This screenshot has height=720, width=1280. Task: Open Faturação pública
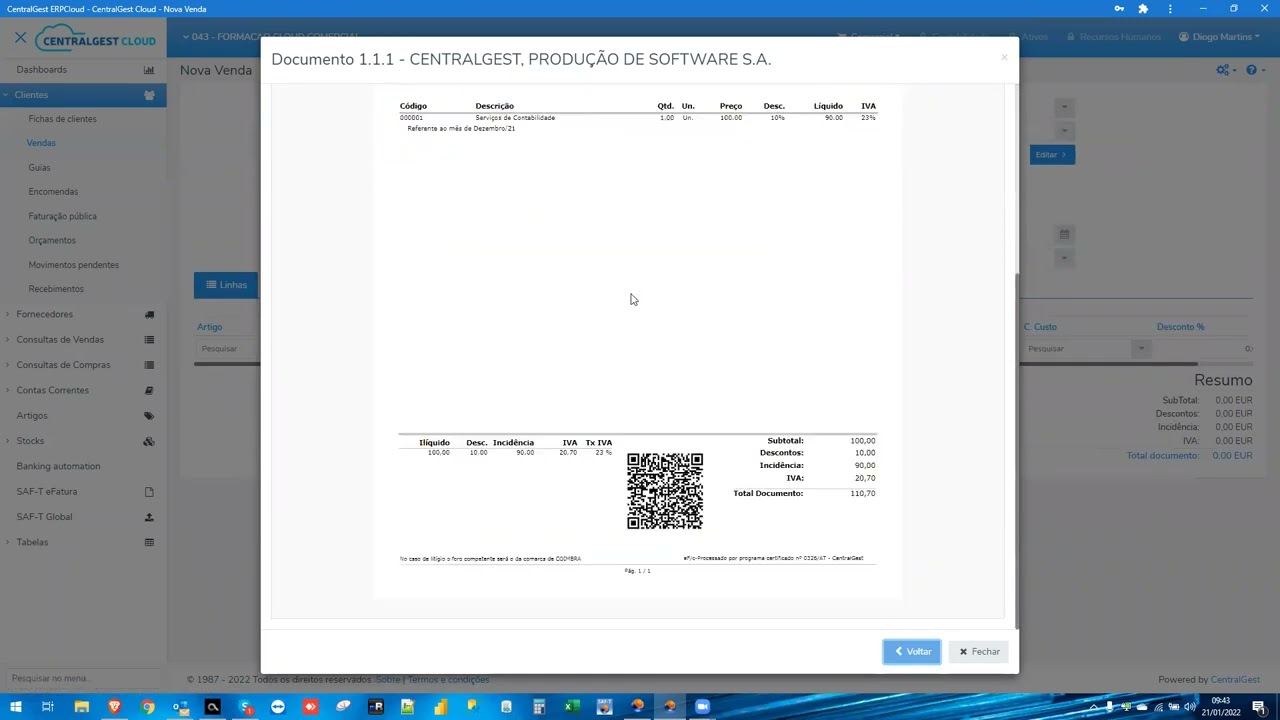[x=62, y=216]
